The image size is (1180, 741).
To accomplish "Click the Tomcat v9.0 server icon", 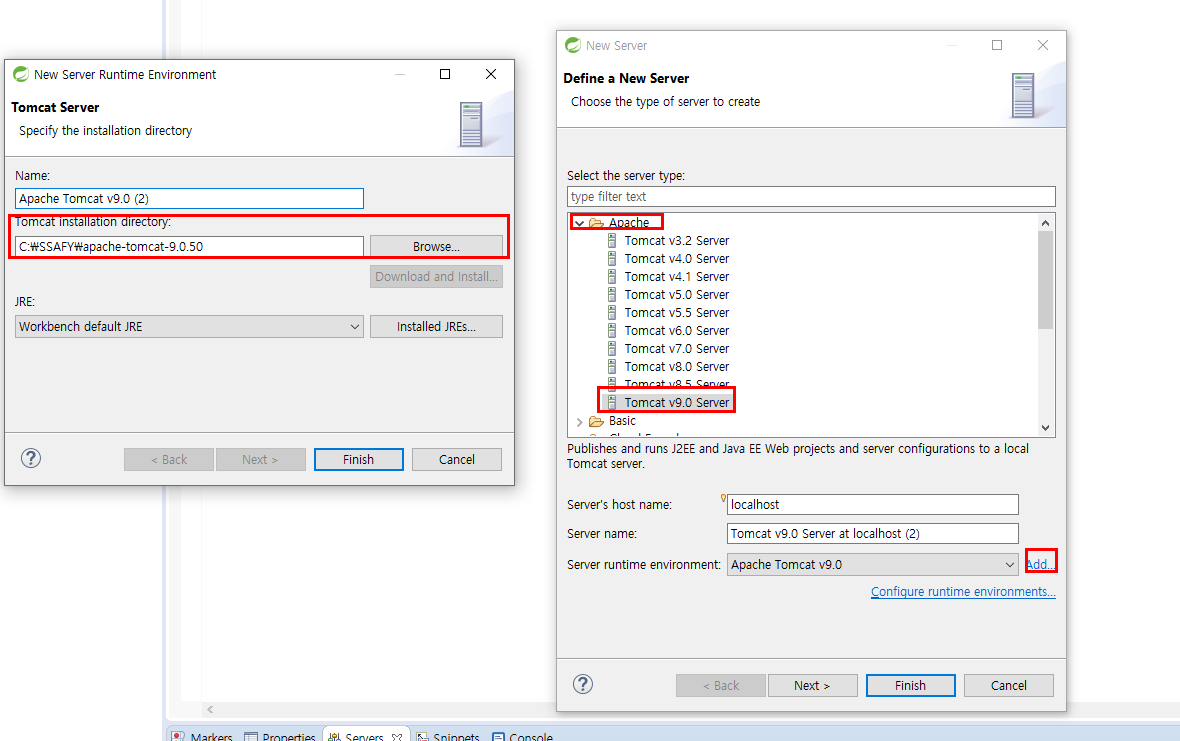I will (612, 402).
